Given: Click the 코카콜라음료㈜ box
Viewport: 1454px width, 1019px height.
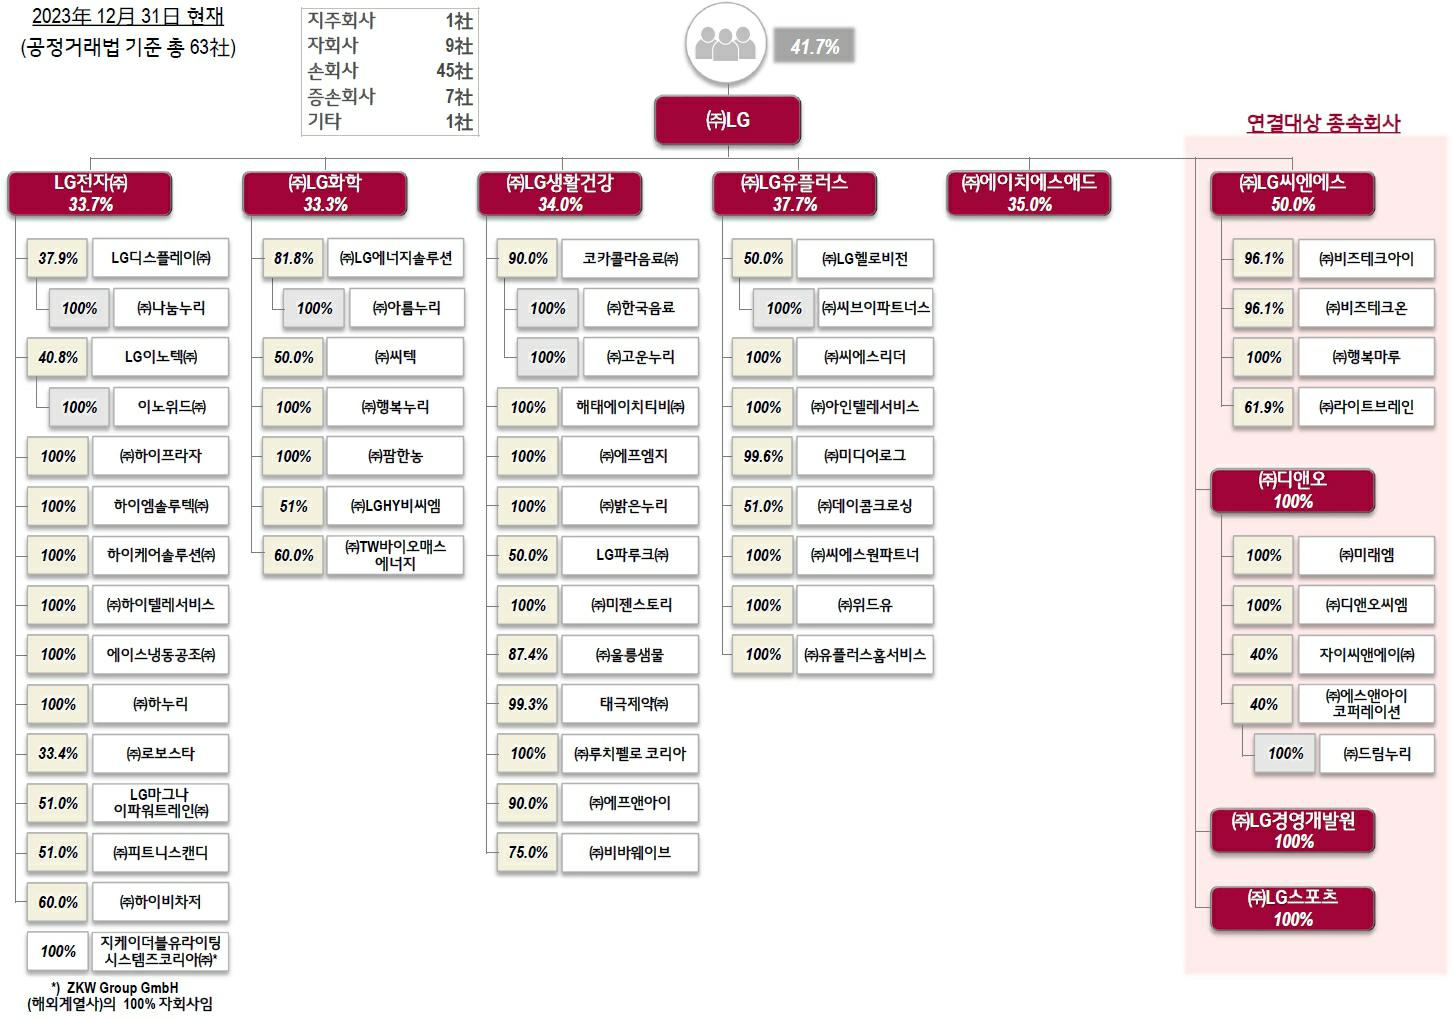Looking at the screenshot, I should [x=630, y=258].
